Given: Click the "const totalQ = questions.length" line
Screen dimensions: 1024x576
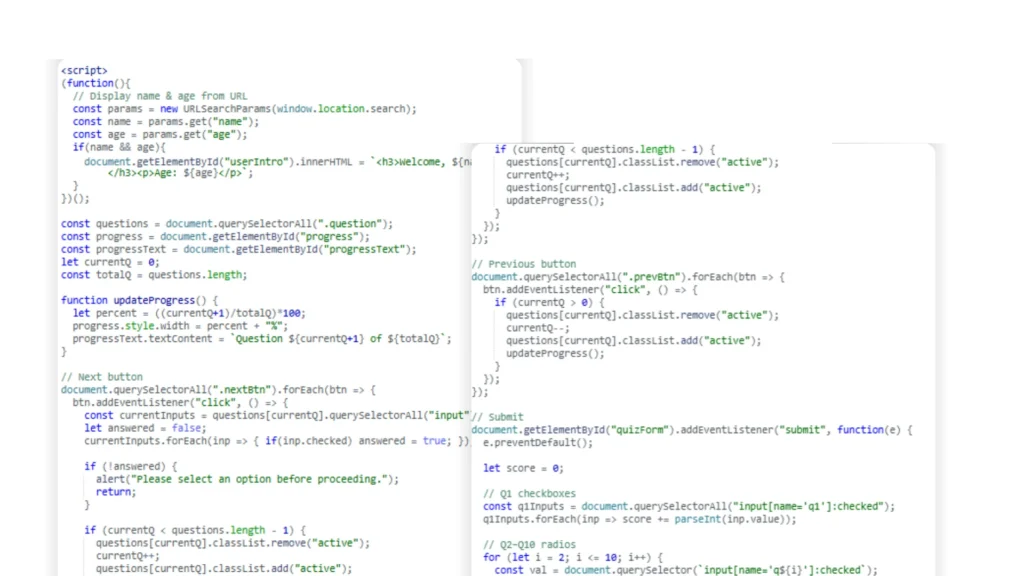Looking at the screenshot, I should (x=153, y=275).
